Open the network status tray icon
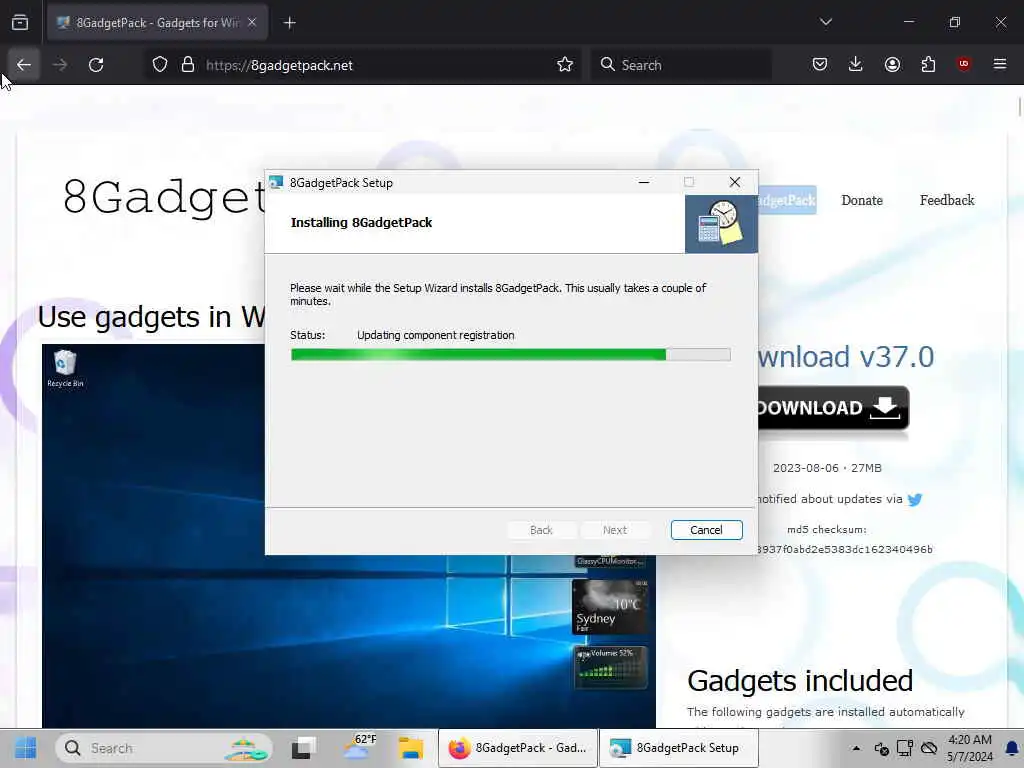This screenshot has width=1024, height=768. [x=904, y=748]
